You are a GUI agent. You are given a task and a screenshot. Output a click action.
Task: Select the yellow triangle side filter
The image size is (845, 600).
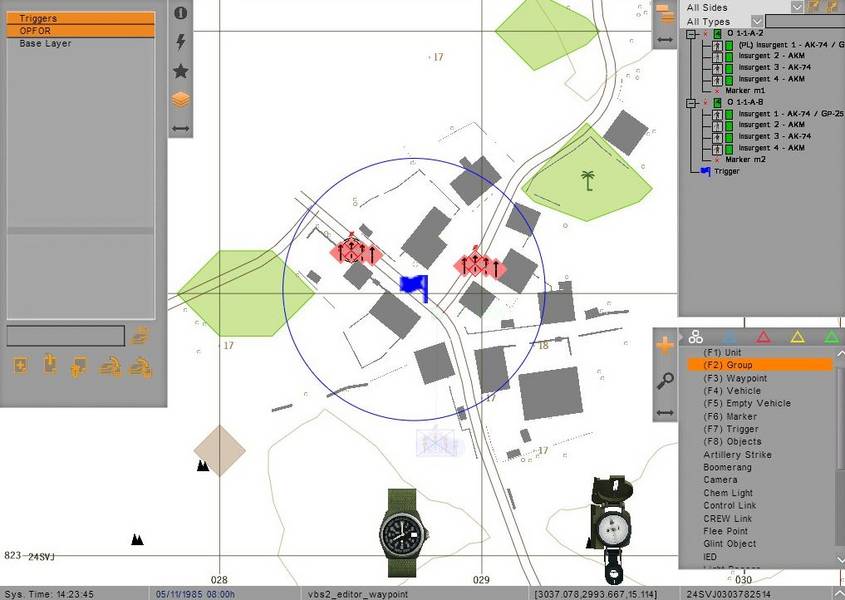point(797,338)
